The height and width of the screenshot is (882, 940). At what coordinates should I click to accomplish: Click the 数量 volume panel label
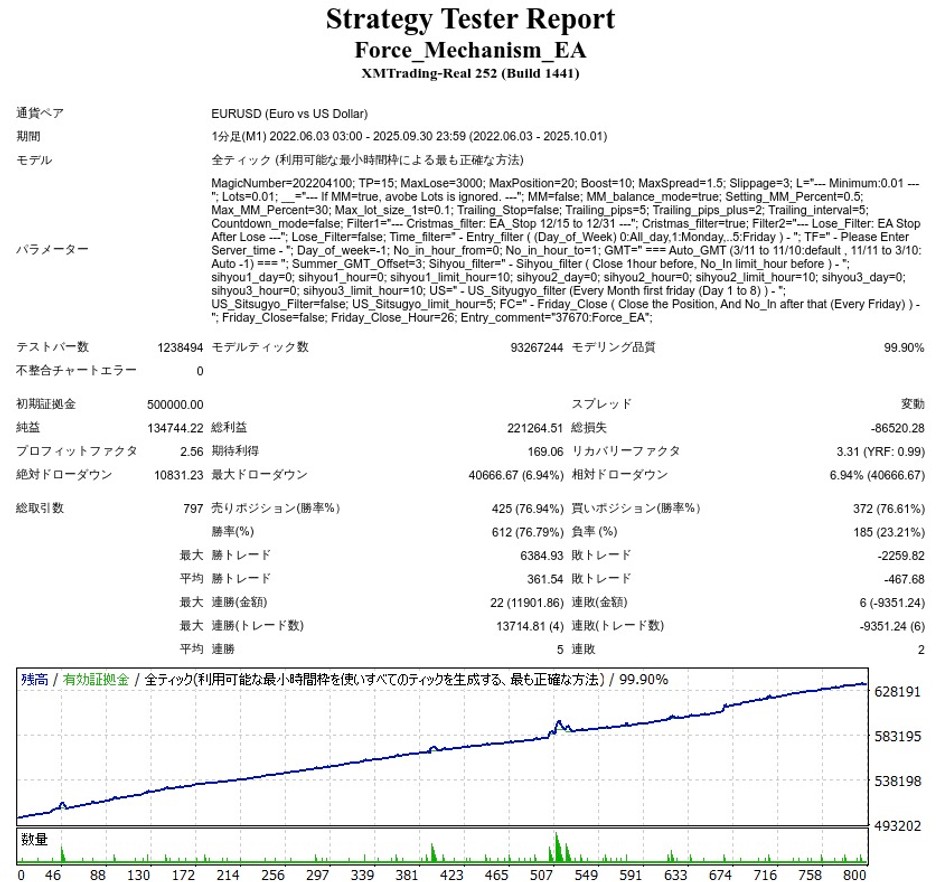point(34,839)
